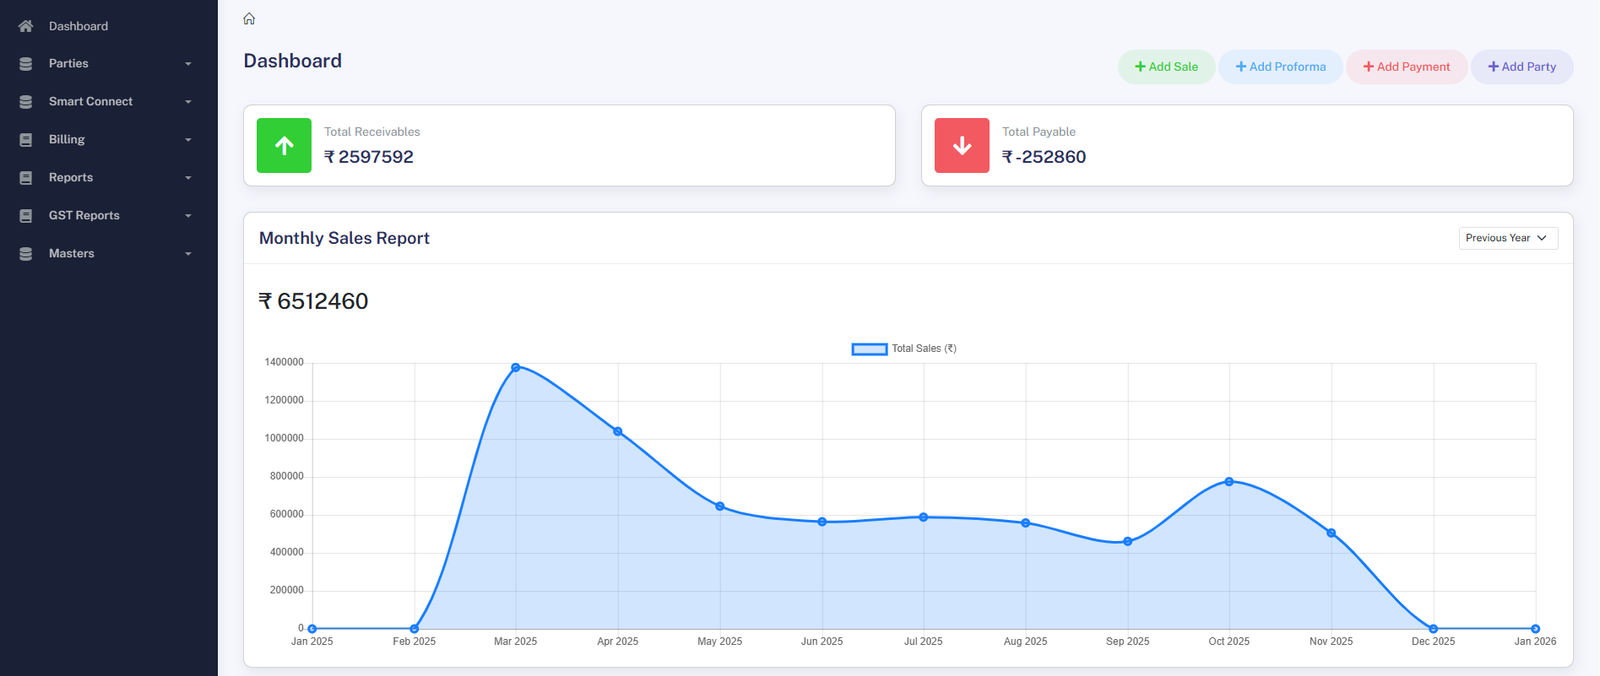Screen dimensions: 1600x676
Task: Click the breadcrumb home icon
Action: pos(249,18)
